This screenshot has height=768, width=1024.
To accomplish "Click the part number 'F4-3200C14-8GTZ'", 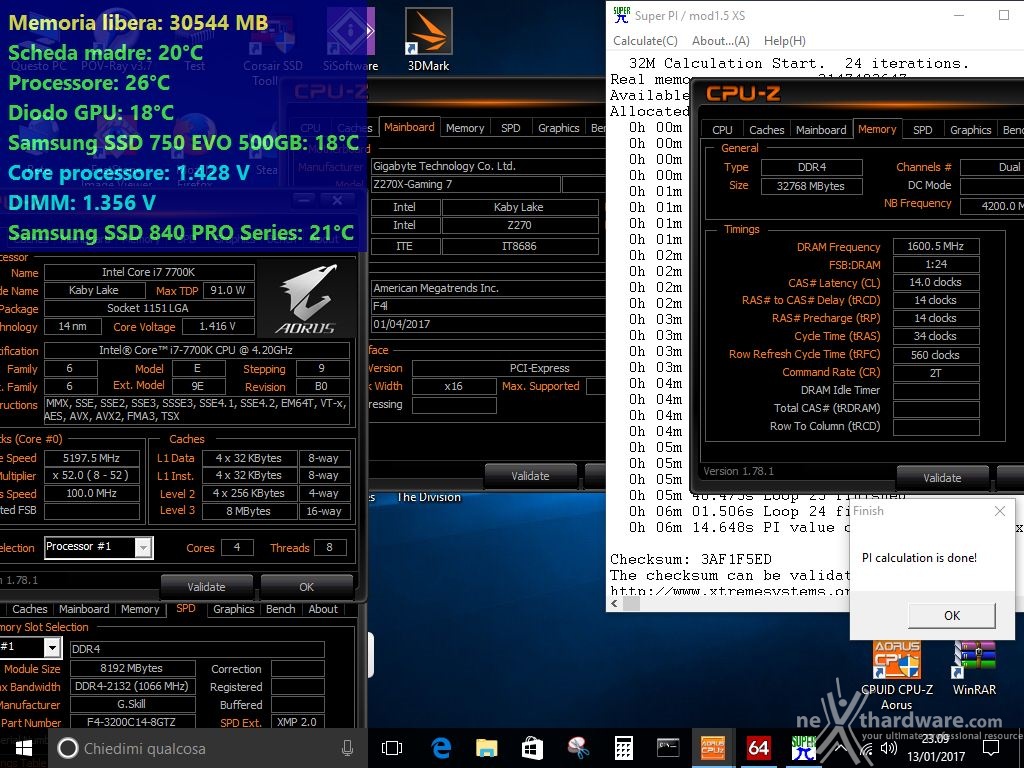I will click(x=132, y=722).
